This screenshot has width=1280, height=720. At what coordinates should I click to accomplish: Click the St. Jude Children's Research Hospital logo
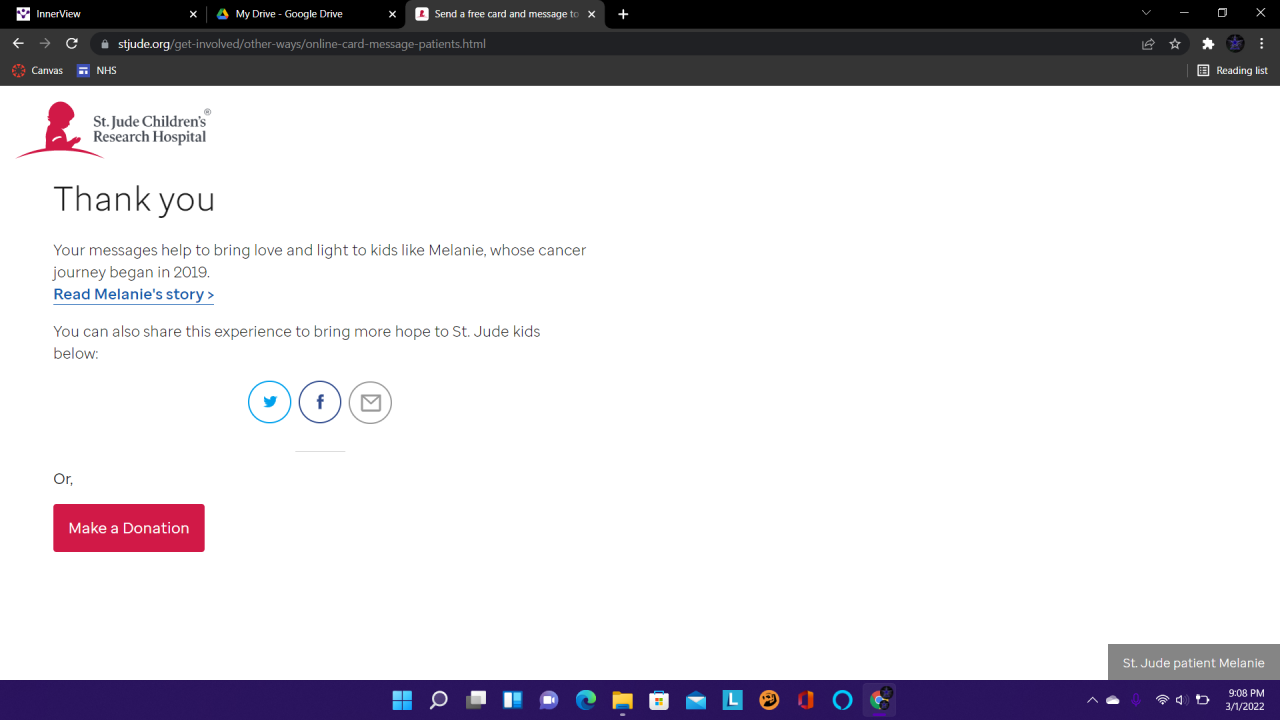coord(113,130)
